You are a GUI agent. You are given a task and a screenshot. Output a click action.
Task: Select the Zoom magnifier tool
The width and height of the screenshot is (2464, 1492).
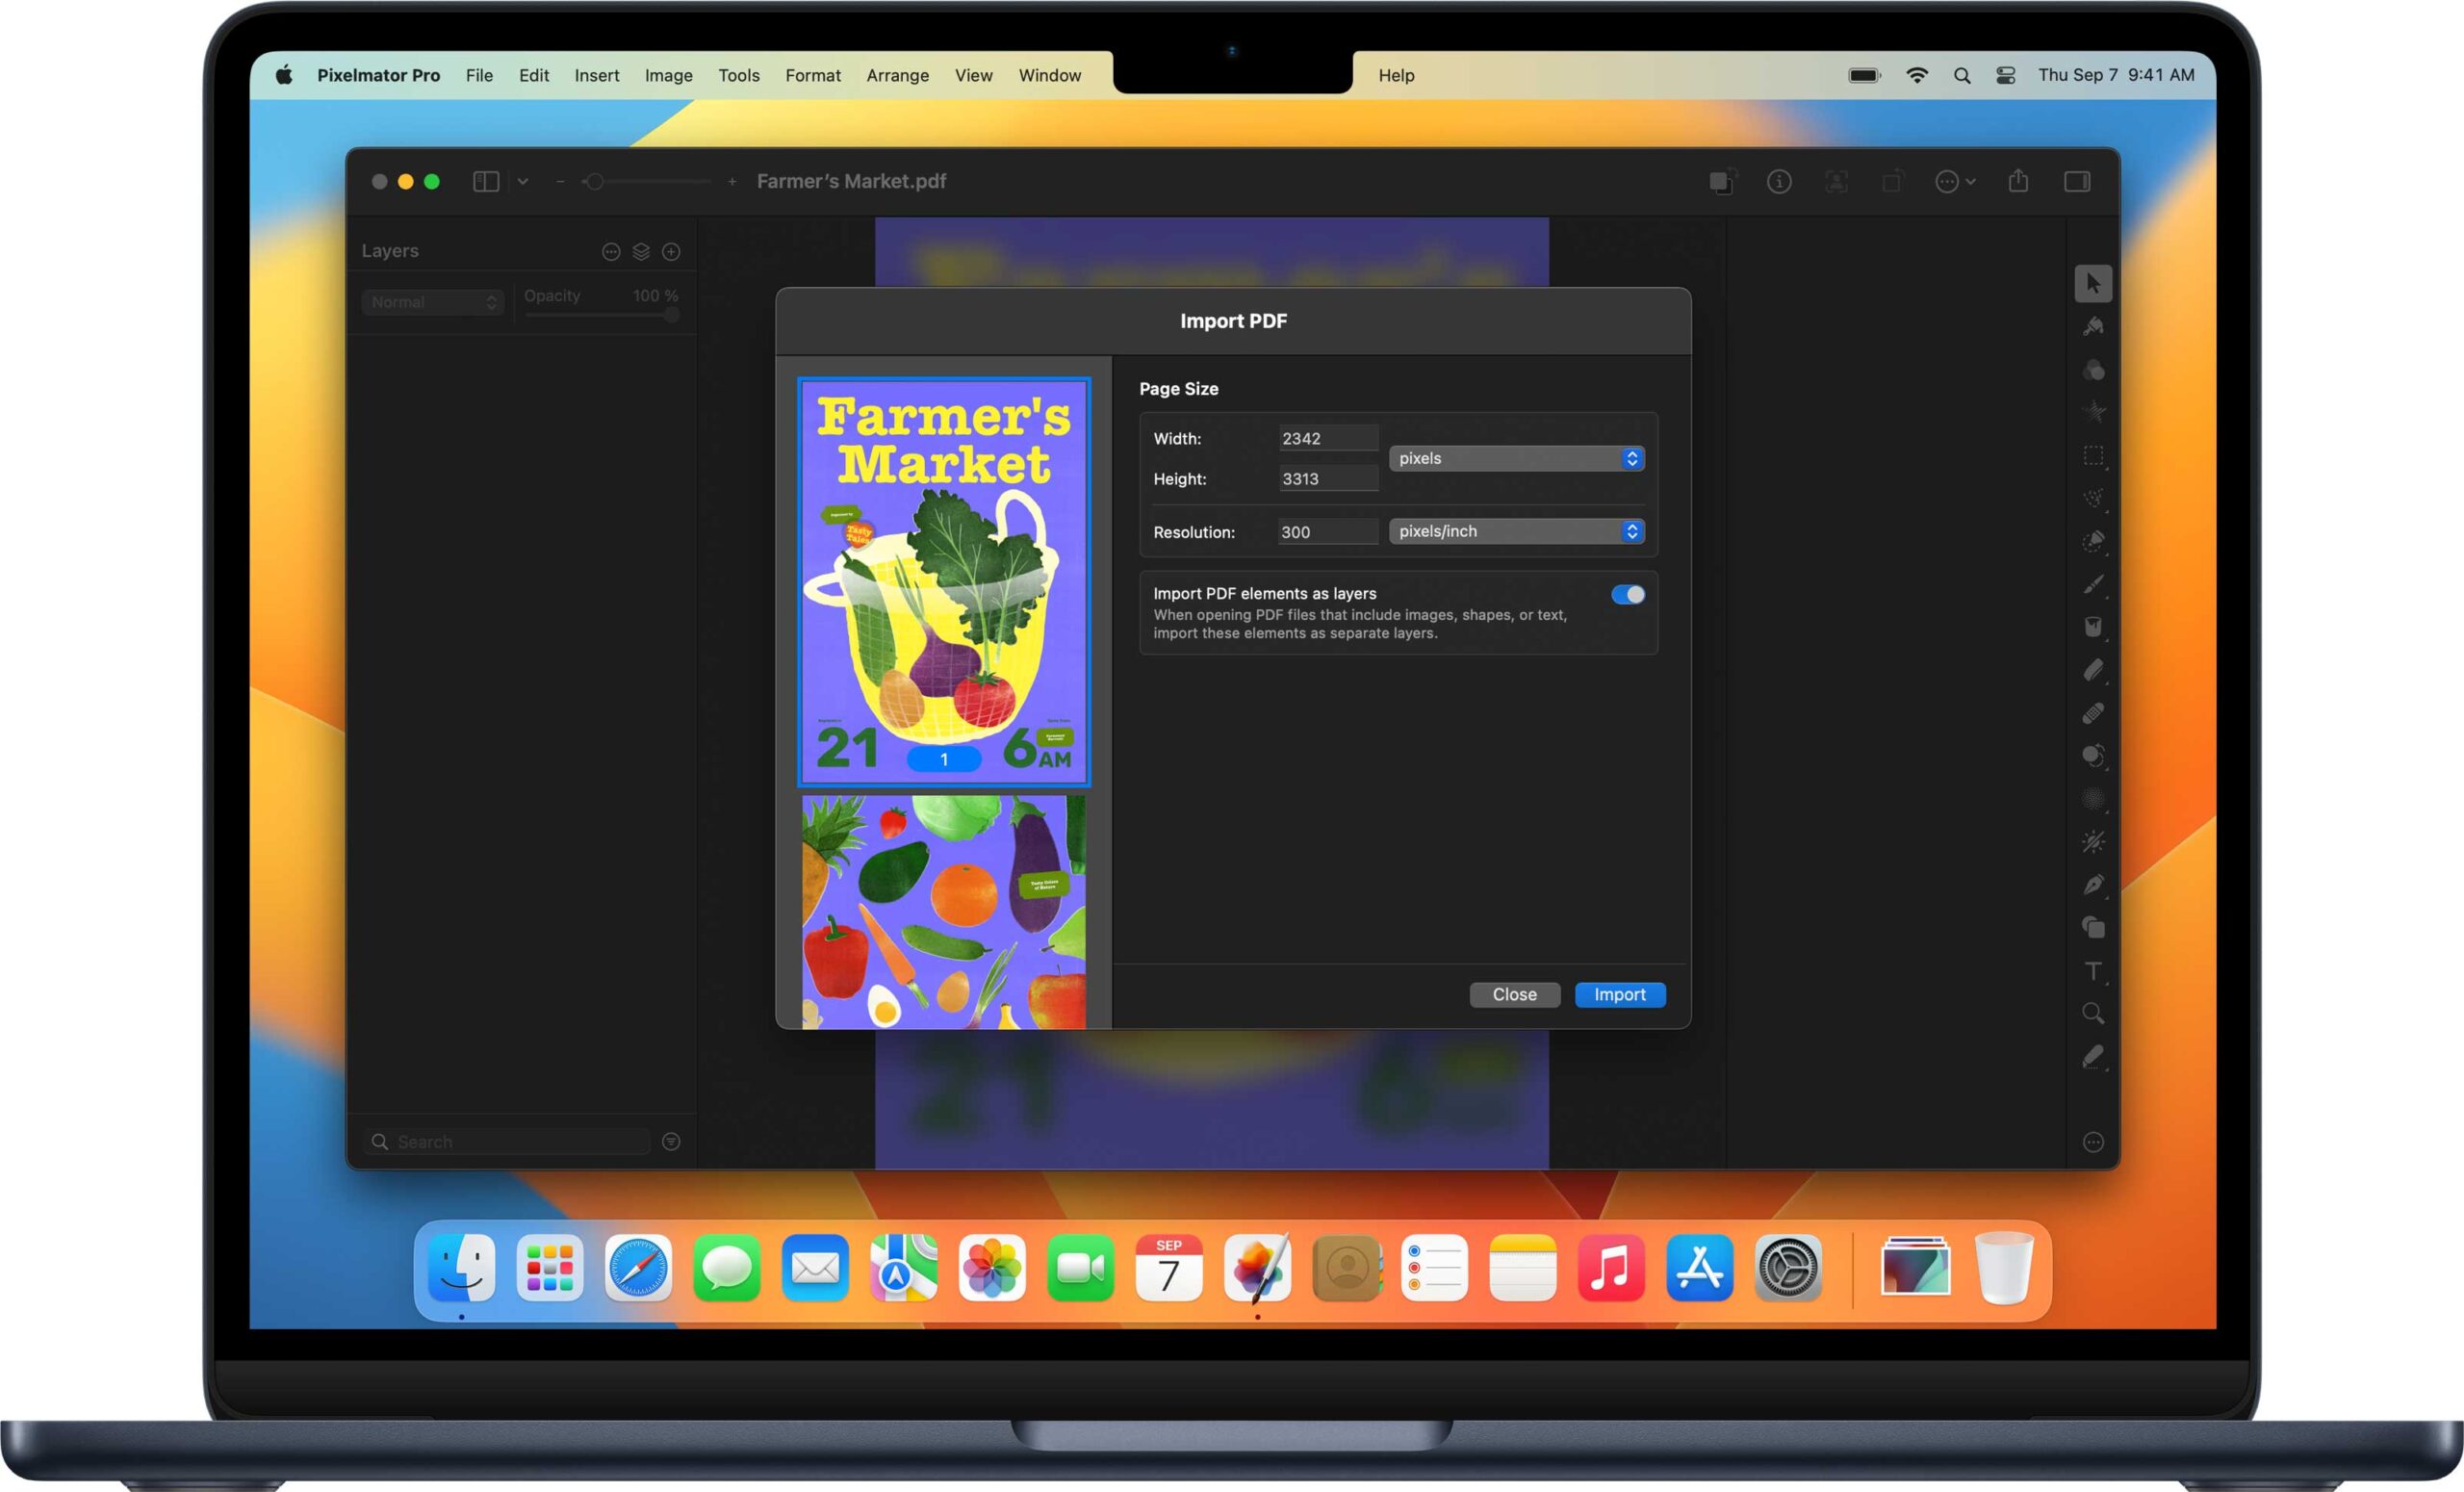[x=2093, y=1013]
